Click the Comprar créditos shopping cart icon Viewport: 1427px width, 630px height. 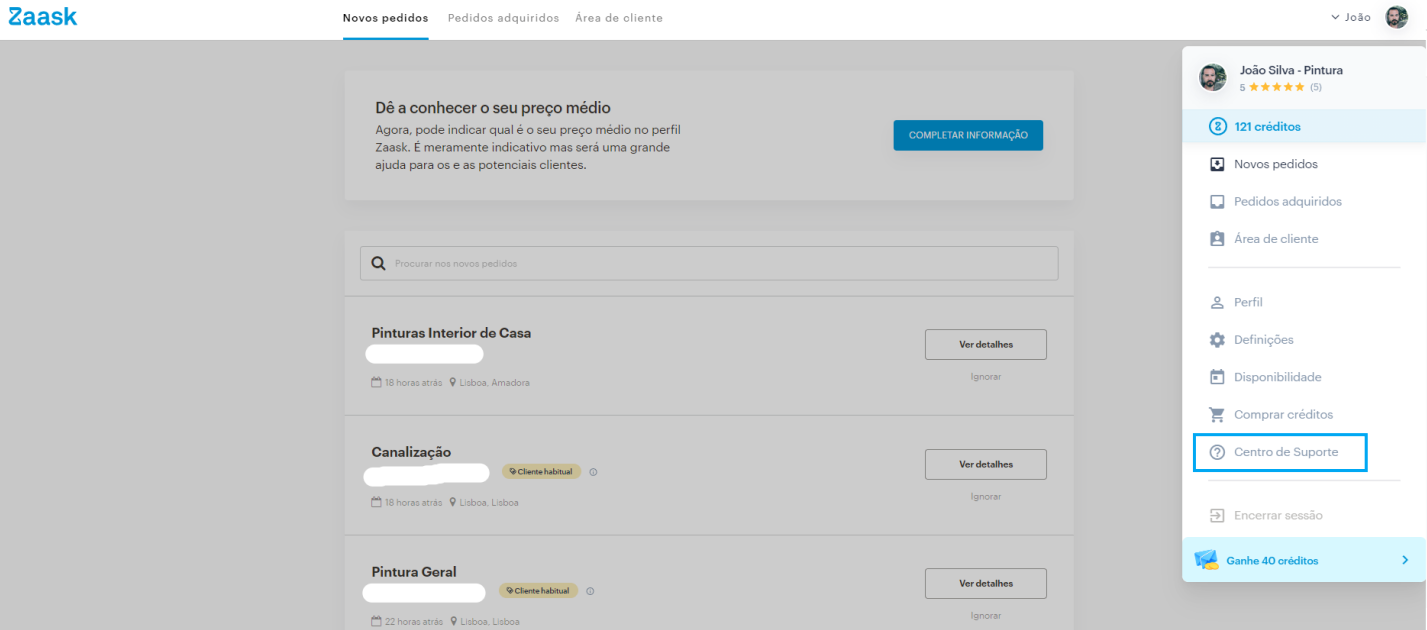pyautogui.click(x=1217, y=414)
